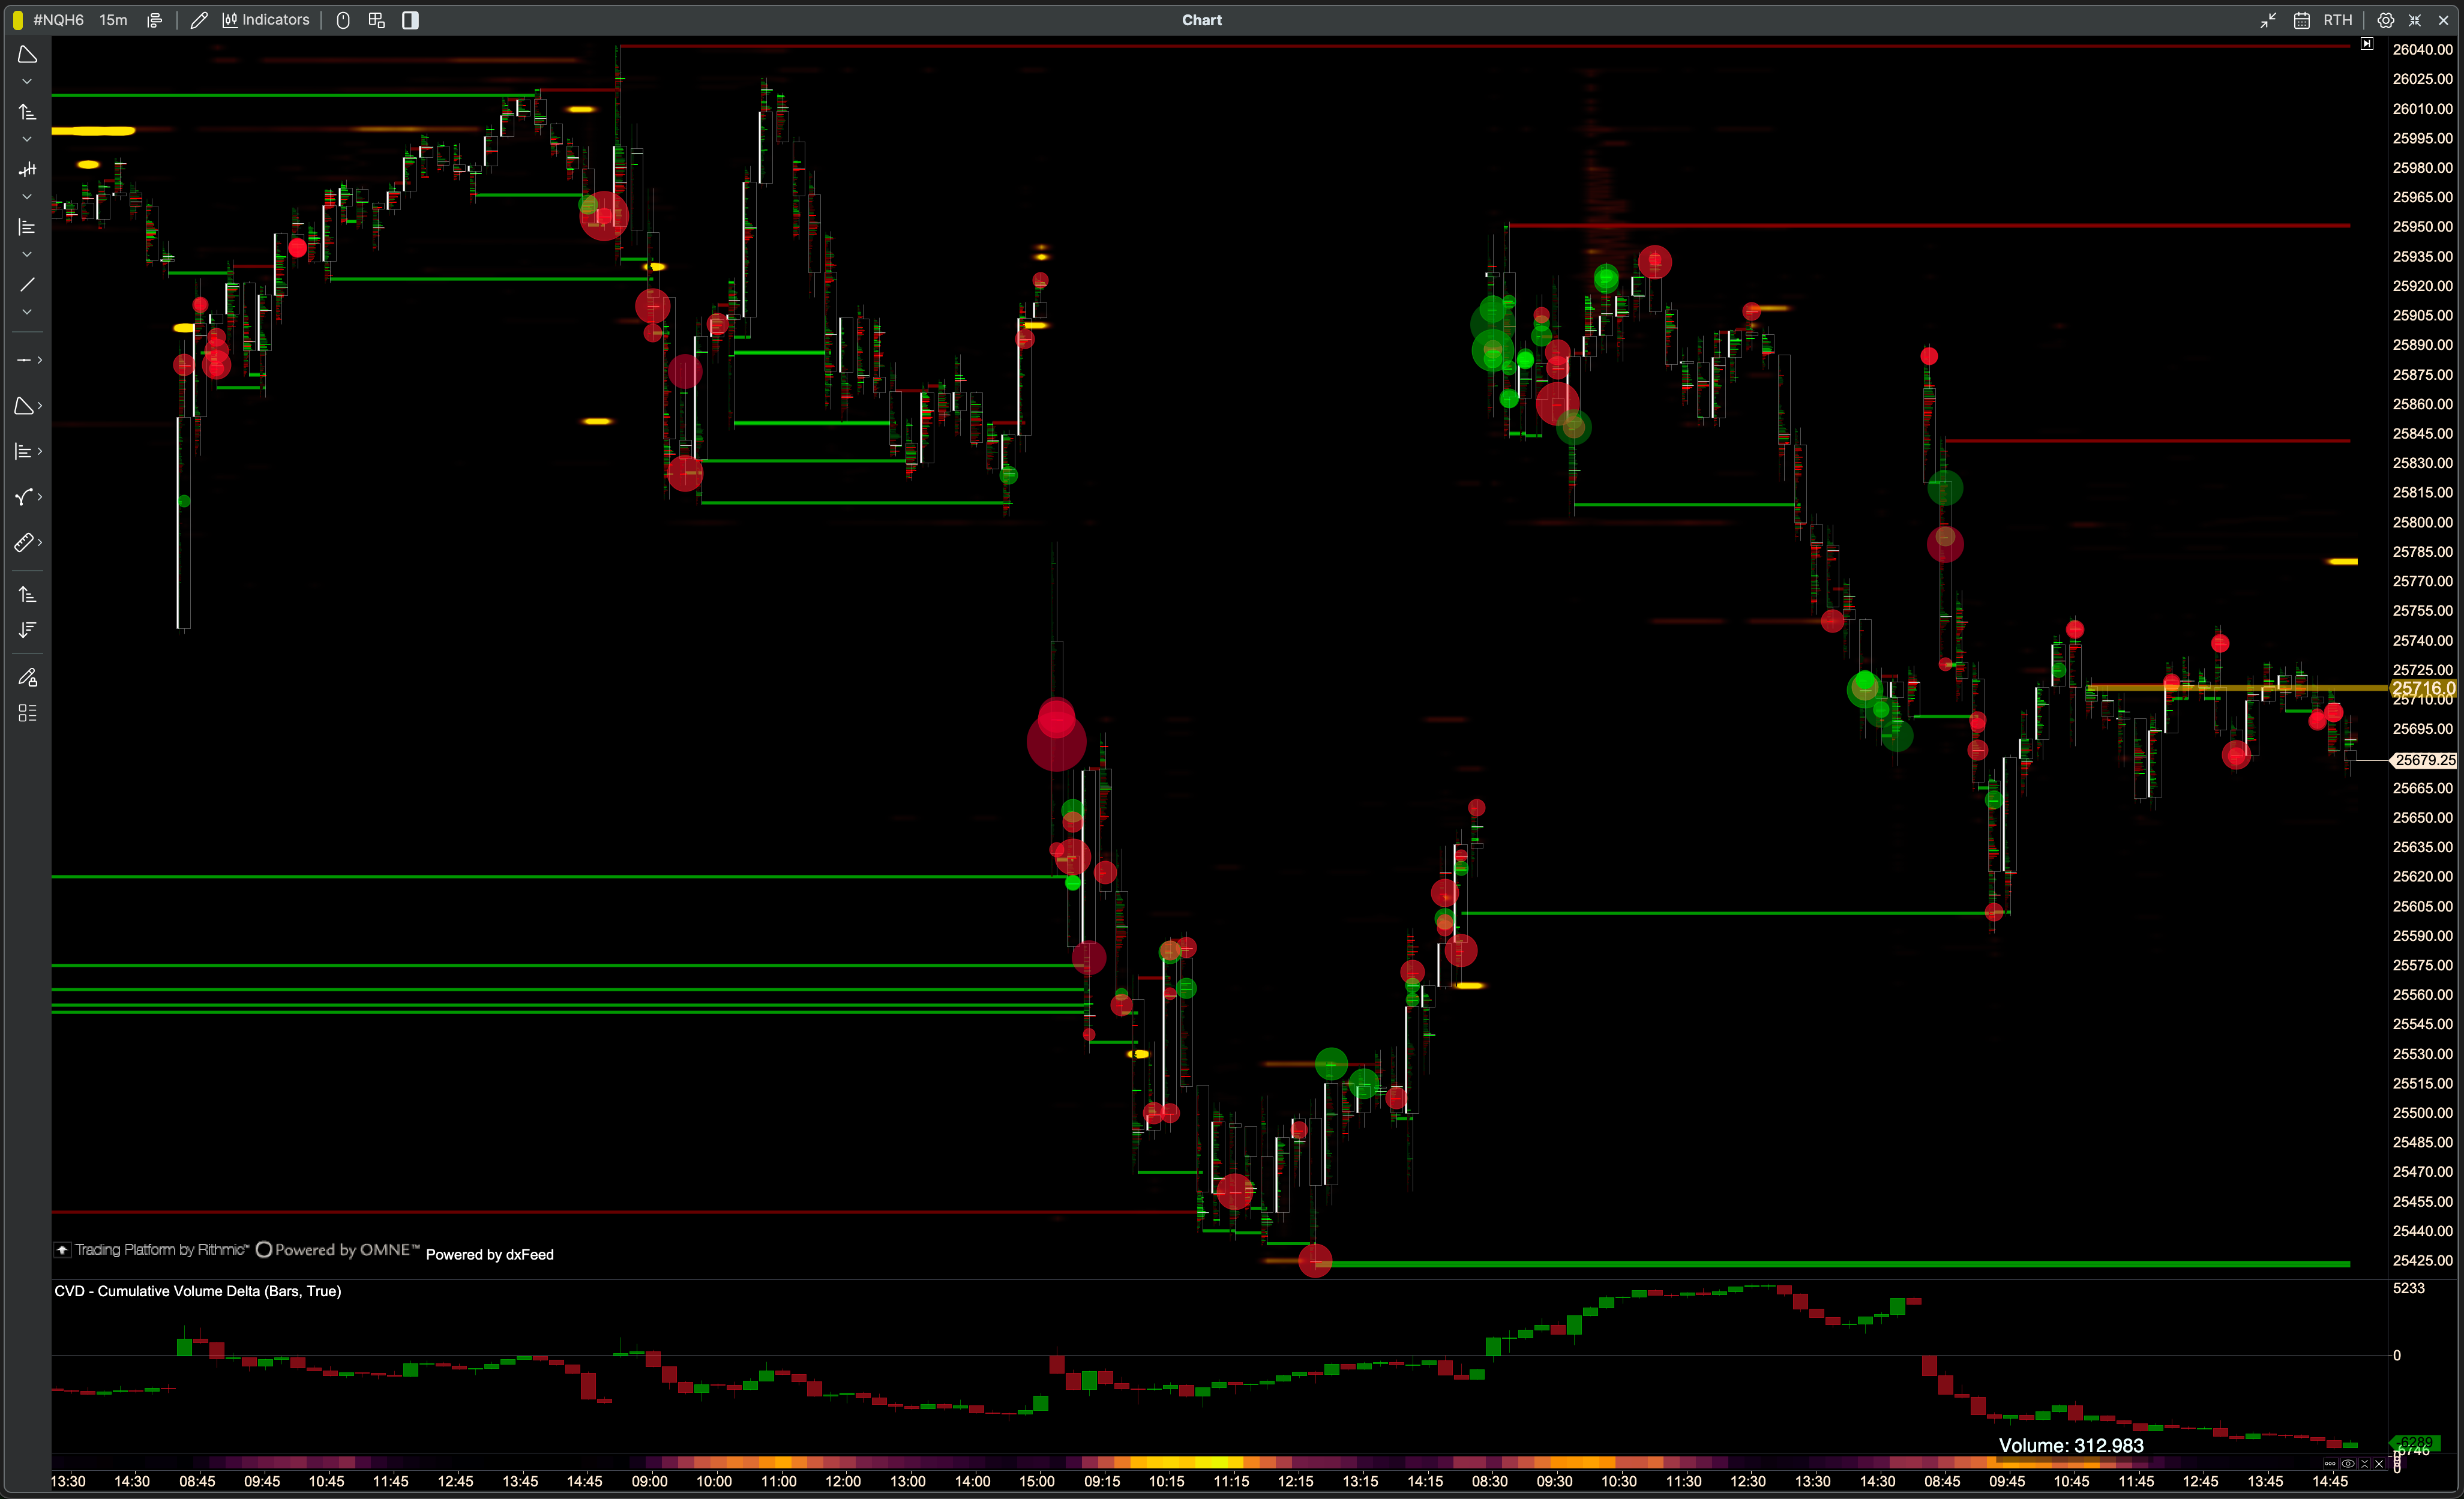Expand the curve path tool submenu arrow

[x=40, y=496]
